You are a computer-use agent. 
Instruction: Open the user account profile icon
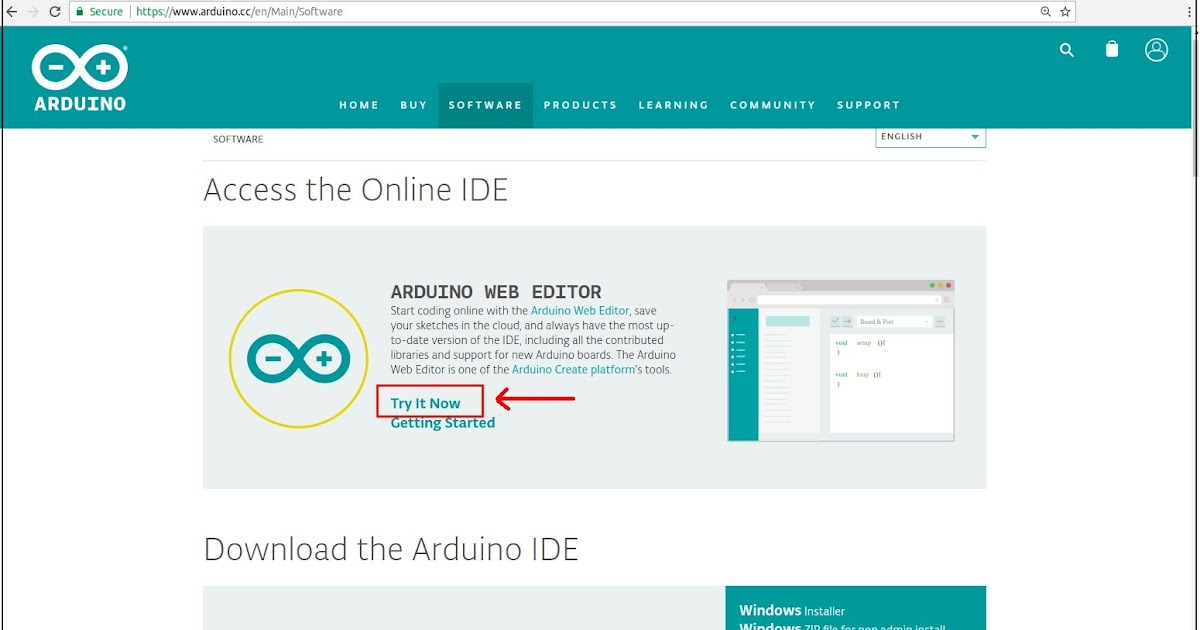pyautogui.click(x=1157, y=49)
